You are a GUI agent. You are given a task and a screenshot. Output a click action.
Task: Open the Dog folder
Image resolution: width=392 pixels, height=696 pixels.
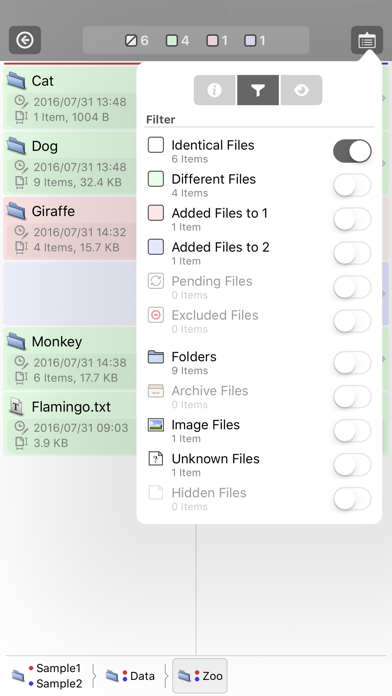[71, 163]
